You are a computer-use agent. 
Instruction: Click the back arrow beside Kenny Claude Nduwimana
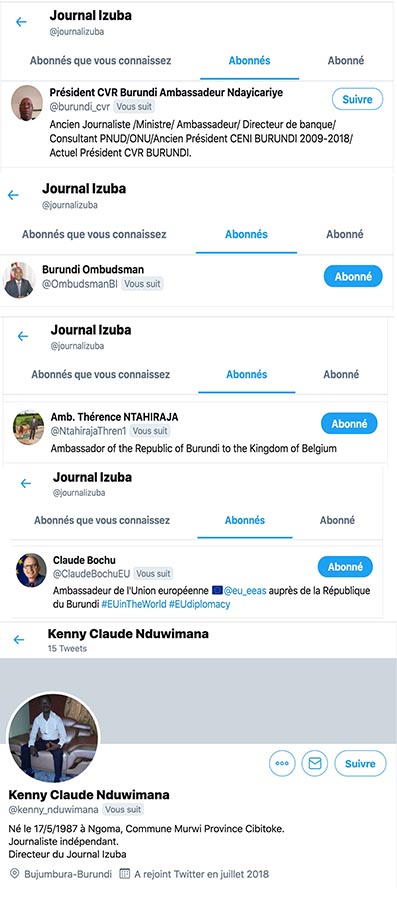pos(19,639)
